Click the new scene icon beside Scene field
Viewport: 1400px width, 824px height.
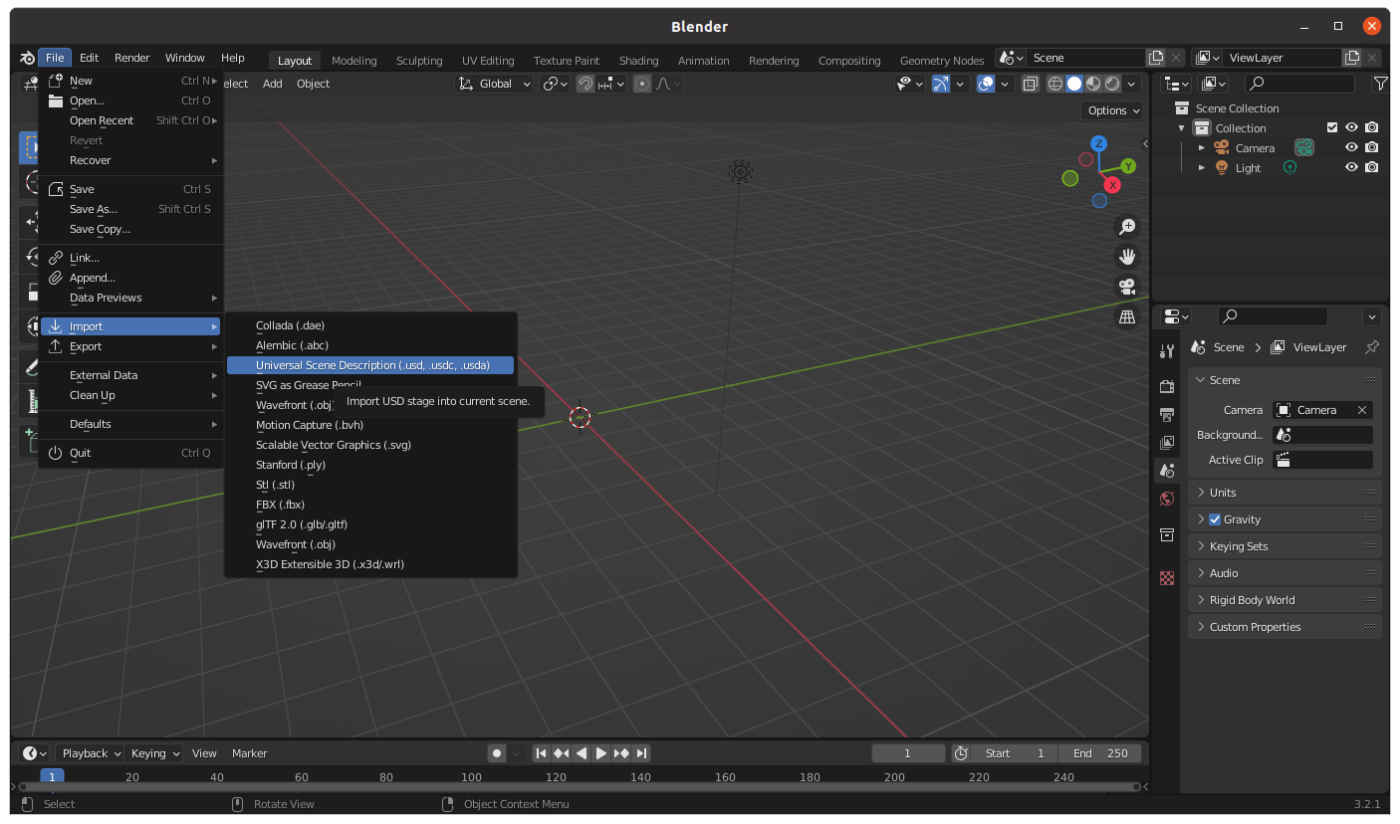1156,58
